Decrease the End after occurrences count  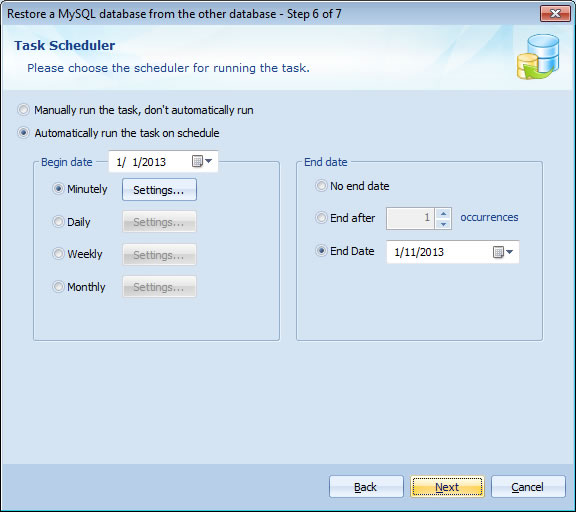[443, 224]
